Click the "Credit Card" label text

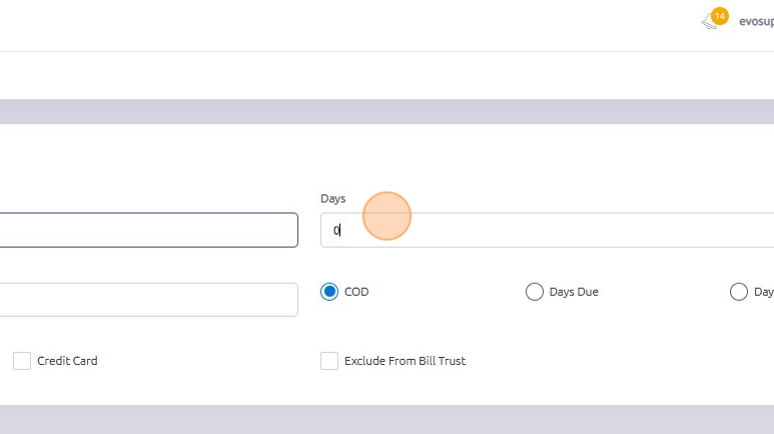pos(67,361)
